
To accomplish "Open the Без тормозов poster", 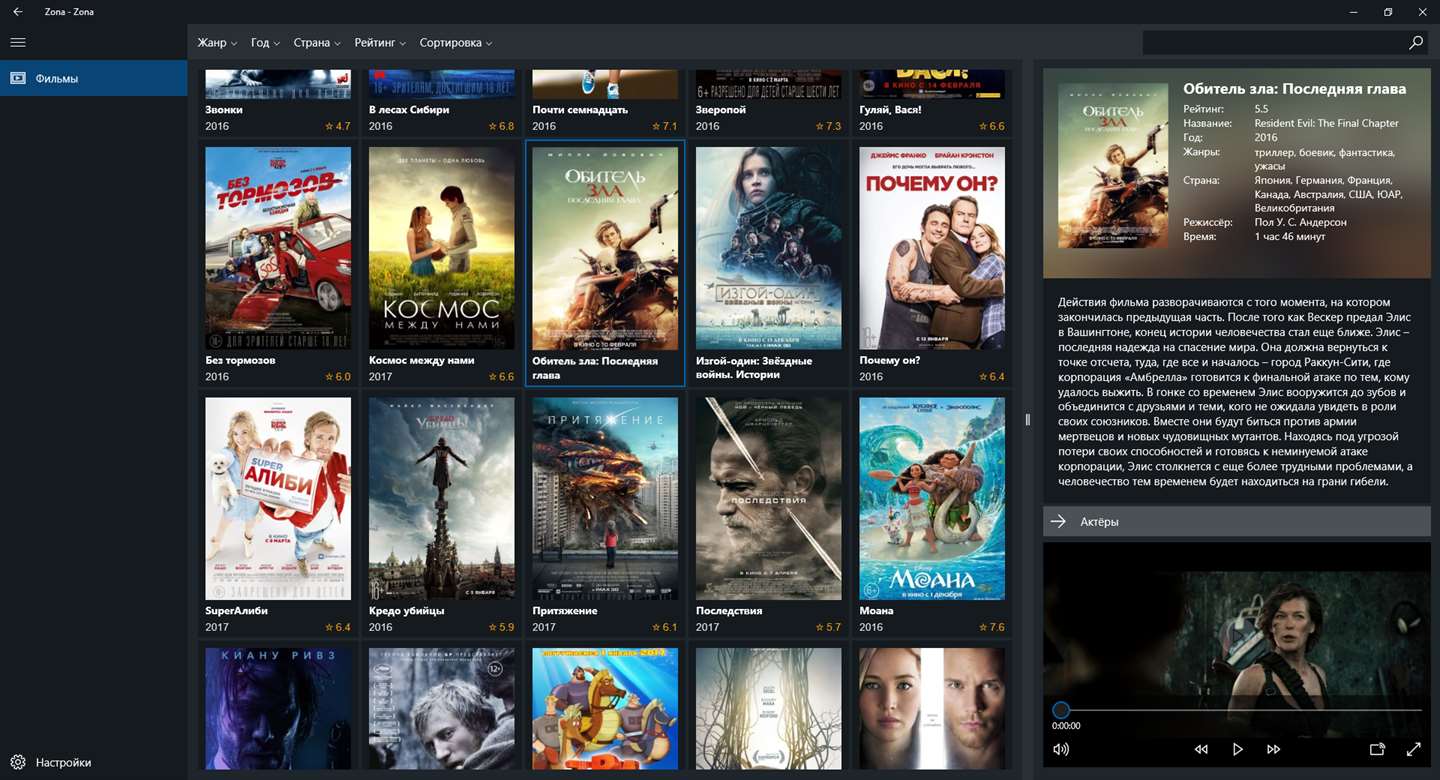I will [x=278, y=248].
